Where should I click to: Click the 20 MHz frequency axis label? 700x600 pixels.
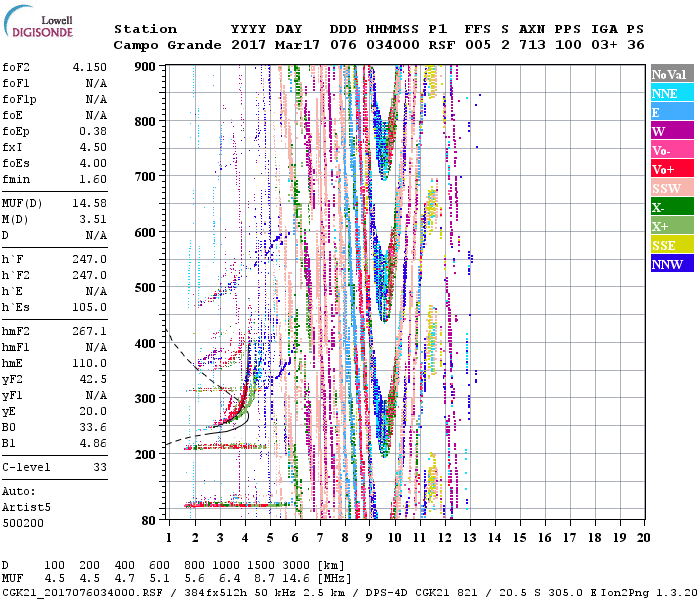coord(643,538)
